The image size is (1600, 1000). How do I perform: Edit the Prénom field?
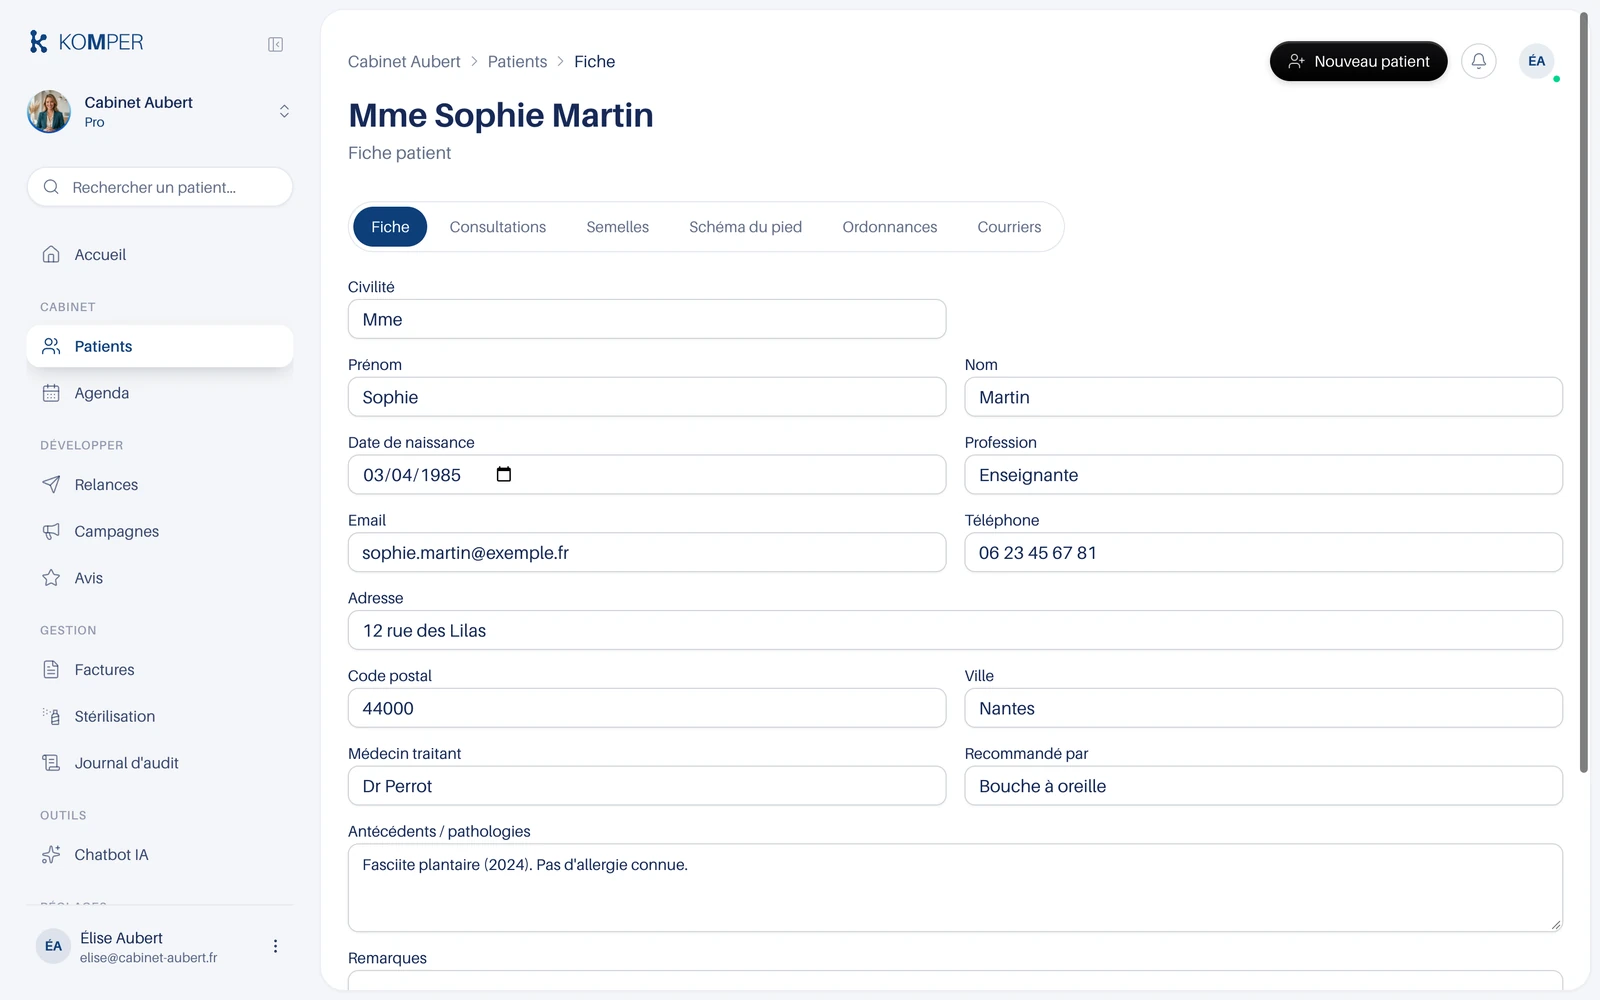(647, 397)
